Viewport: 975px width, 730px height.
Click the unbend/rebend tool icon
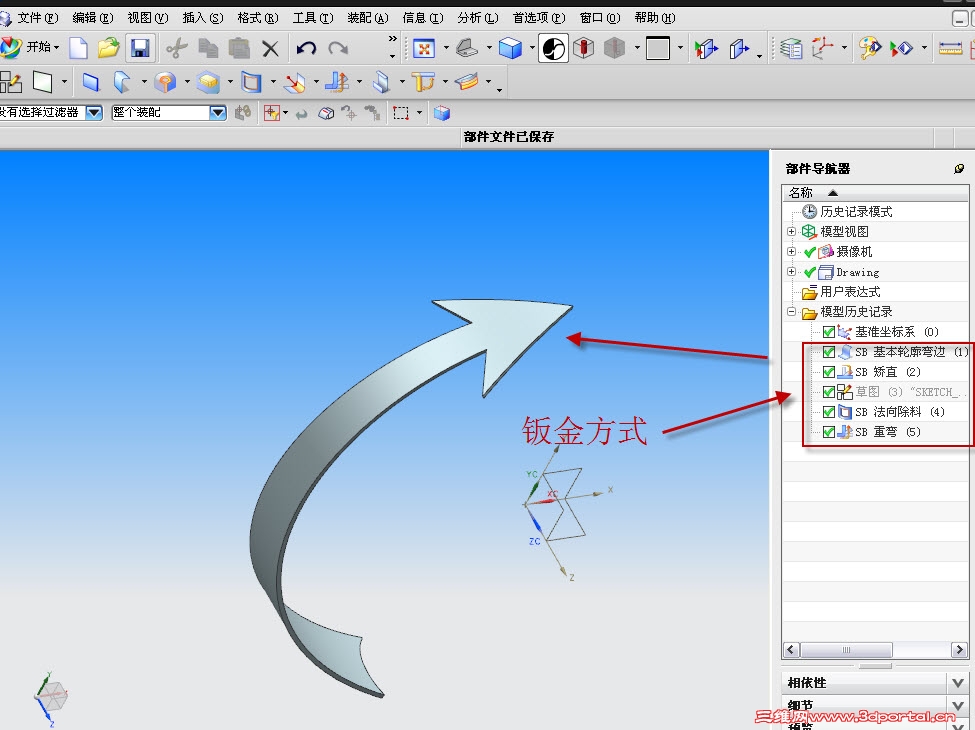pyautogui.click(x=338, y=81)
